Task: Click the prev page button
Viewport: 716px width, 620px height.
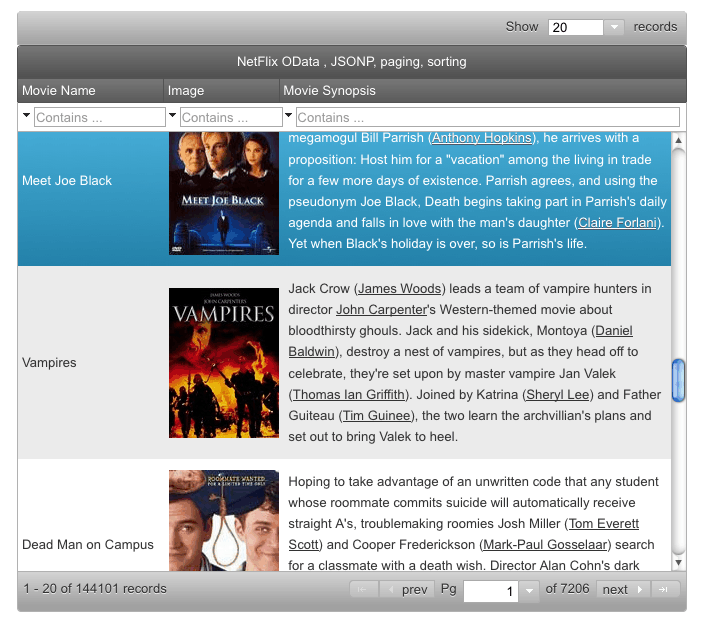Action: (x=407, y=589)
